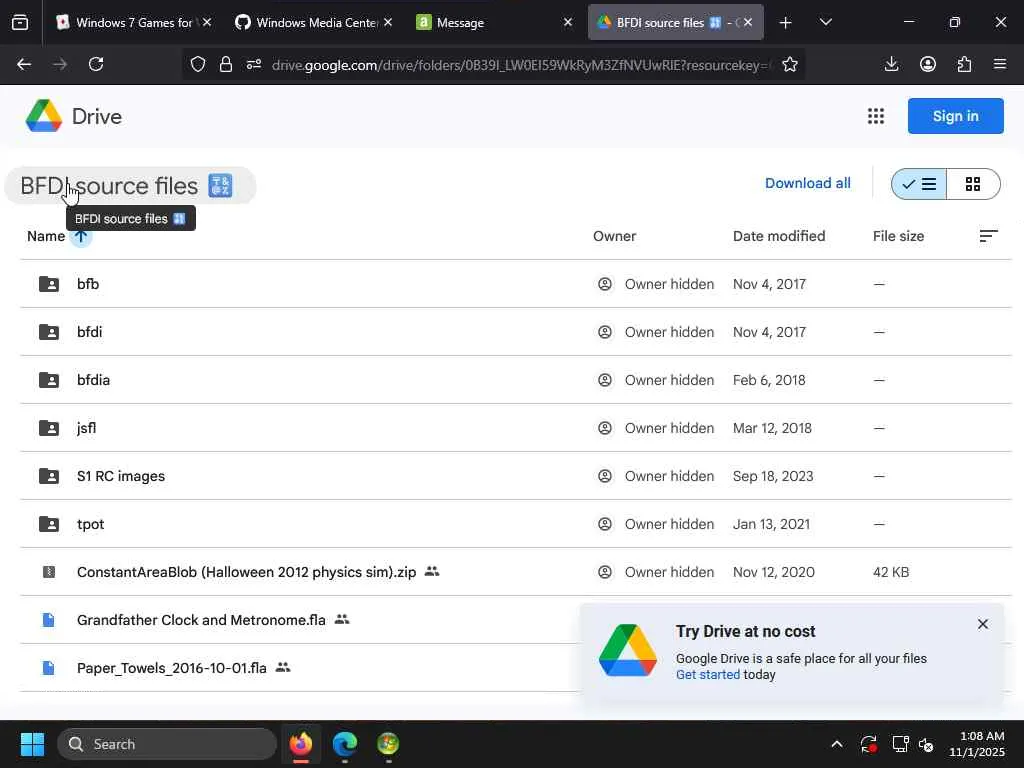The height and width of the screenshot is (768, 1024).
Task: Select Paper_Towels_2016-10-01.fla file
Action: coord(172,668)
